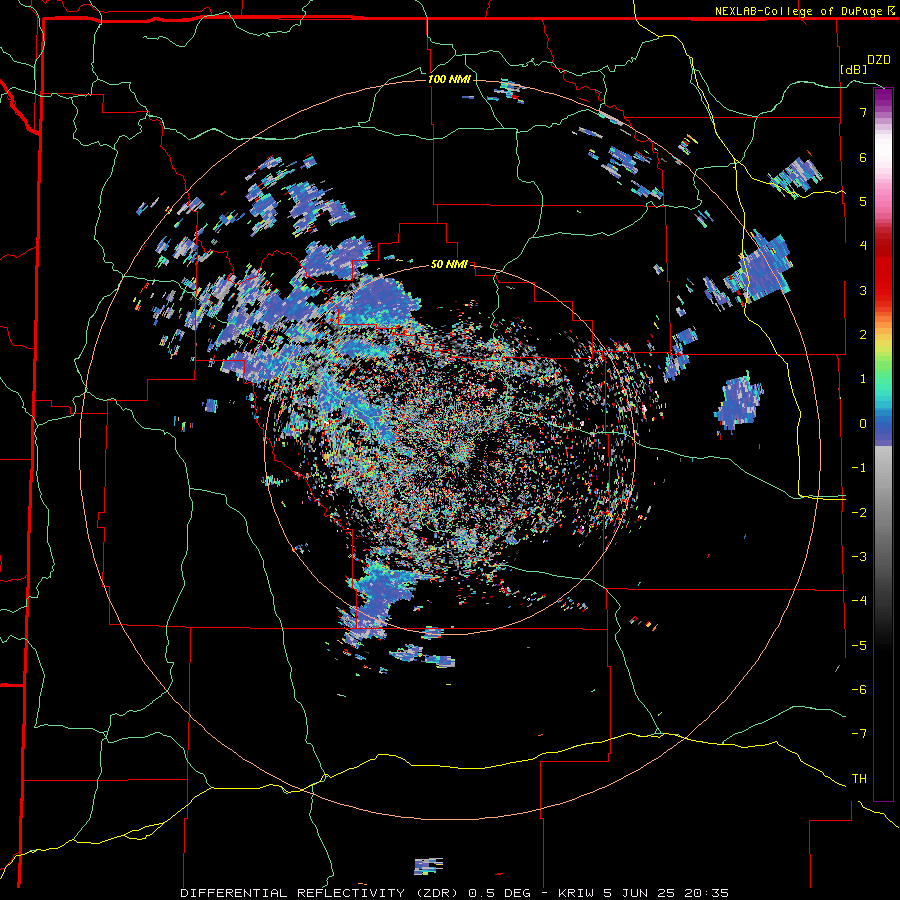Click the -2 scale tick label

[x=859, y=513]
